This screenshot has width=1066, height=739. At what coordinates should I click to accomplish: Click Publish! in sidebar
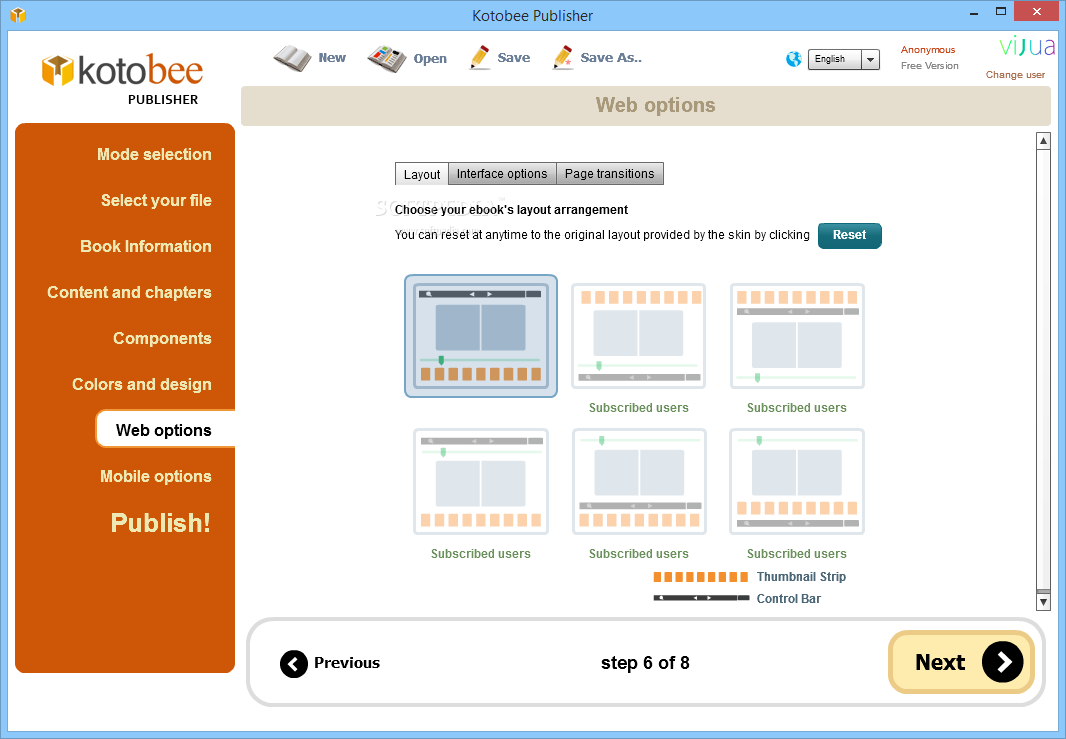coord(160,523)
